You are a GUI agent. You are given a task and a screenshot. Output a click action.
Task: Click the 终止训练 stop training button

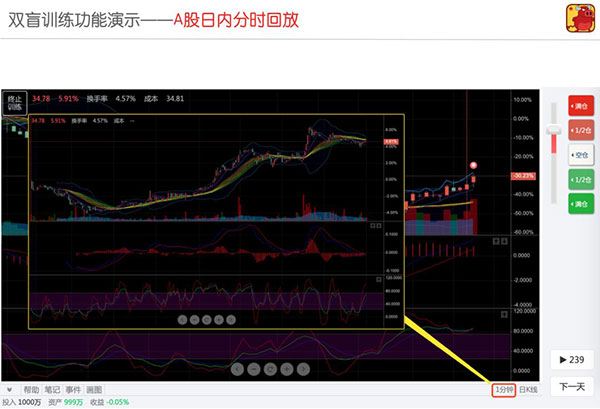[14, 104]
